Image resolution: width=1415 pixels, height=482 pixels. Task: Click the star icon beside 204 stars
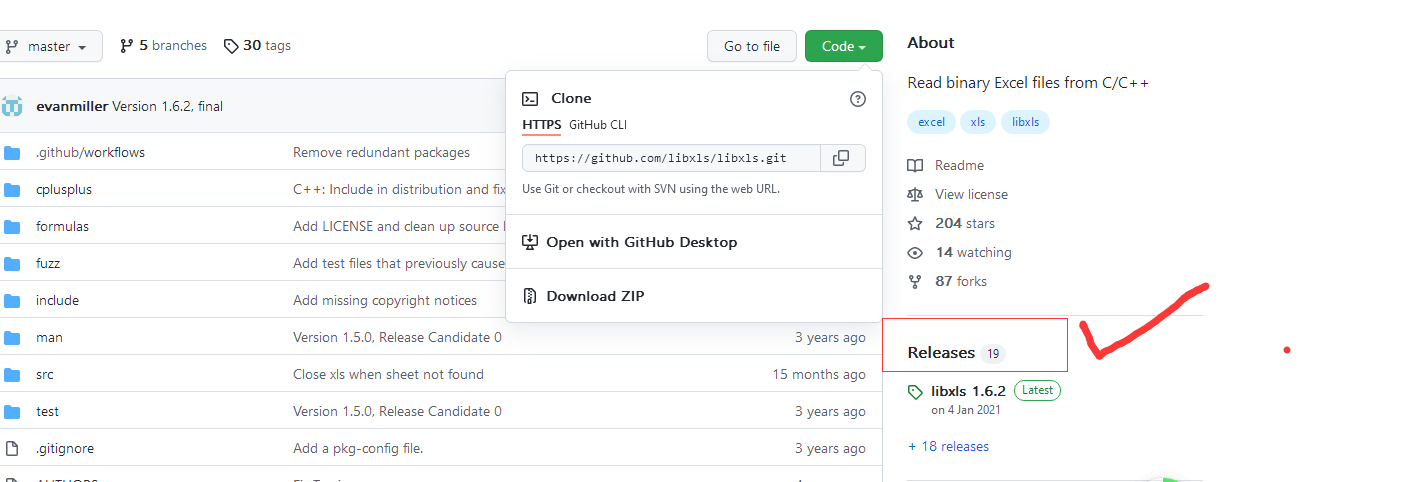[x=914, y=224]
